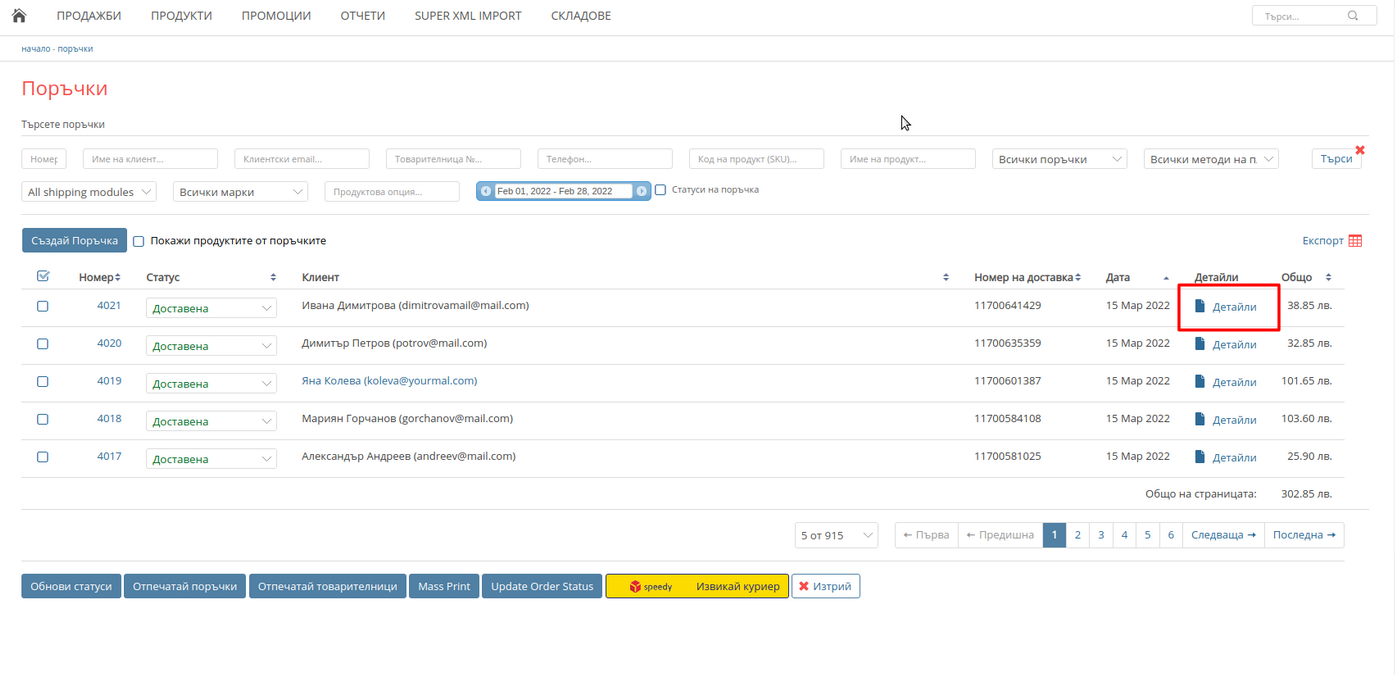Click the 'Създай Поръчка' button
The height and width of the screenshot is (675, 1395).
click(74, 241)
